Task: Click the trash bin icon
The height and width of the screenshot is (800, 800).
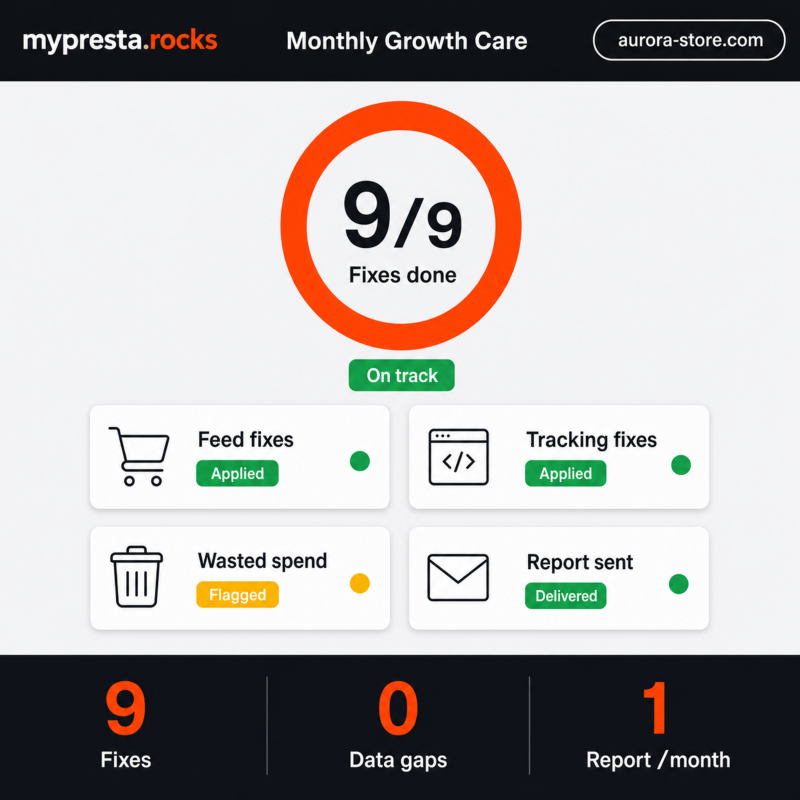Action: point(137,577)
